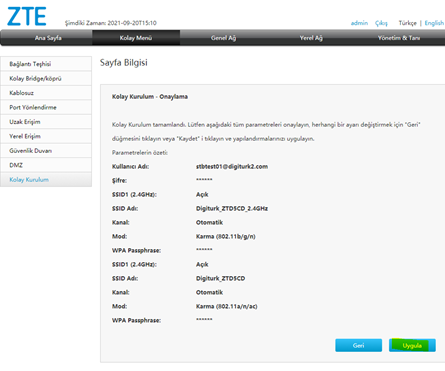Go to the Port Yönlendirme menu item
Image resolution: width=445 pixels, height=371 pixels.
[x=46, y=107]
